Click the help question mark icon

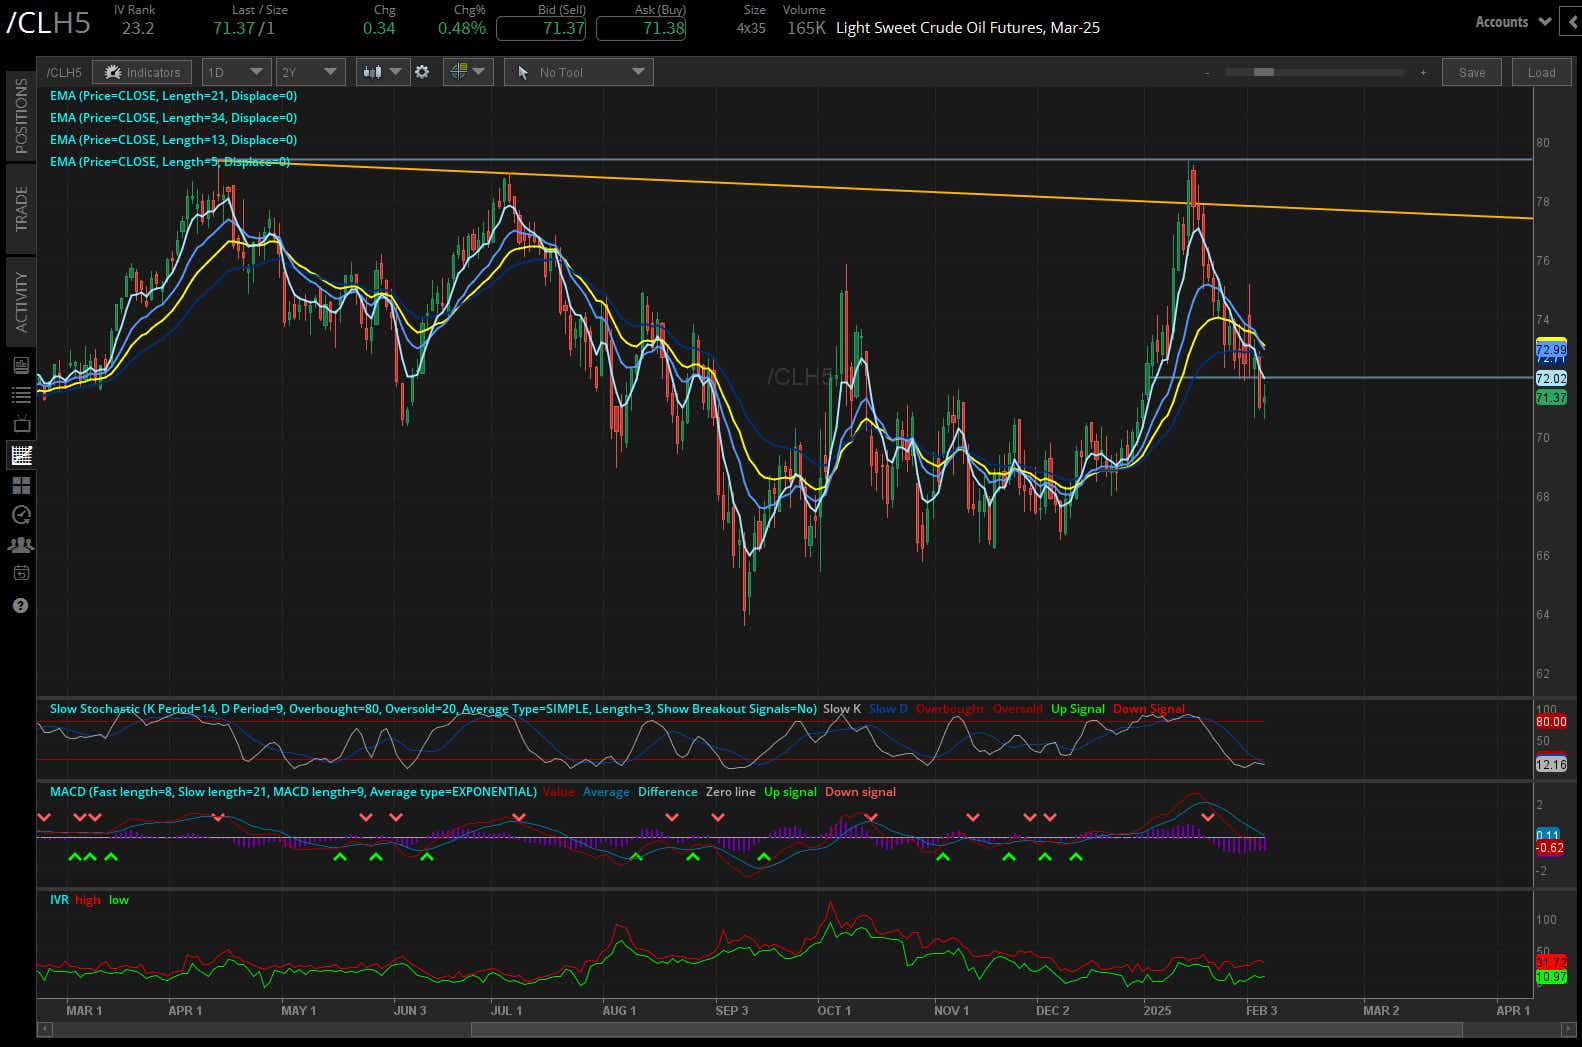point(21,605)
